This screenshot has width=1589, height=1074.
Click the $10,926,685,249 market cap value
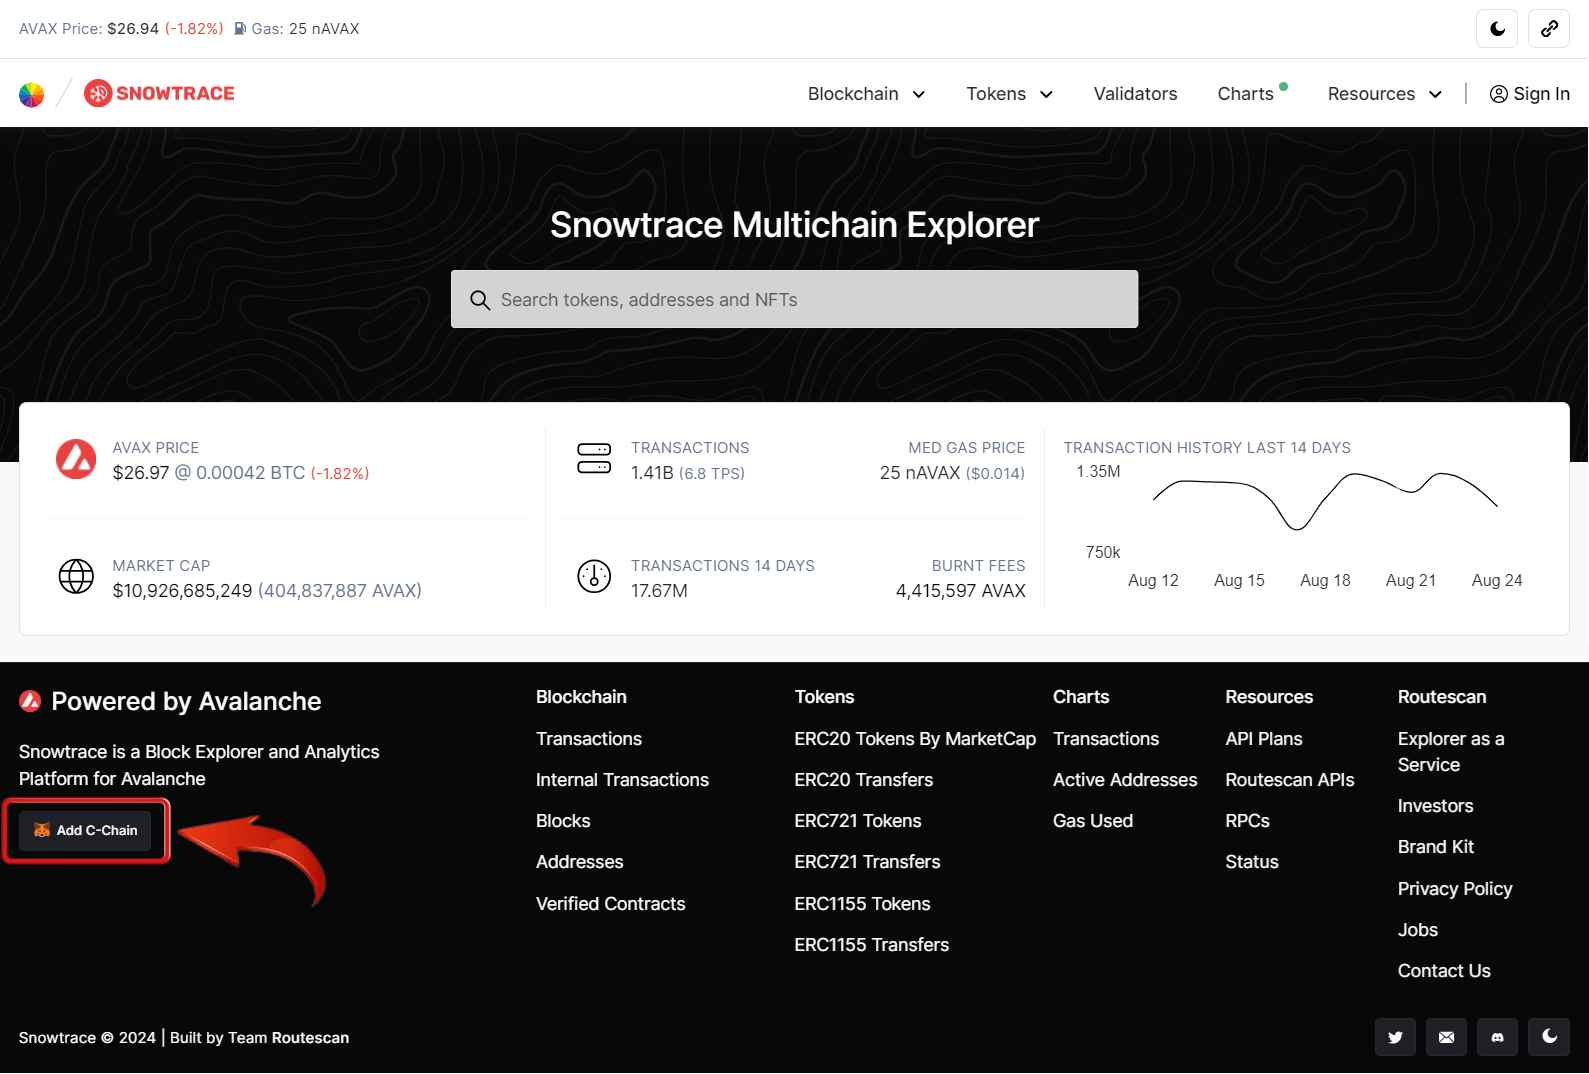(182, 591)
